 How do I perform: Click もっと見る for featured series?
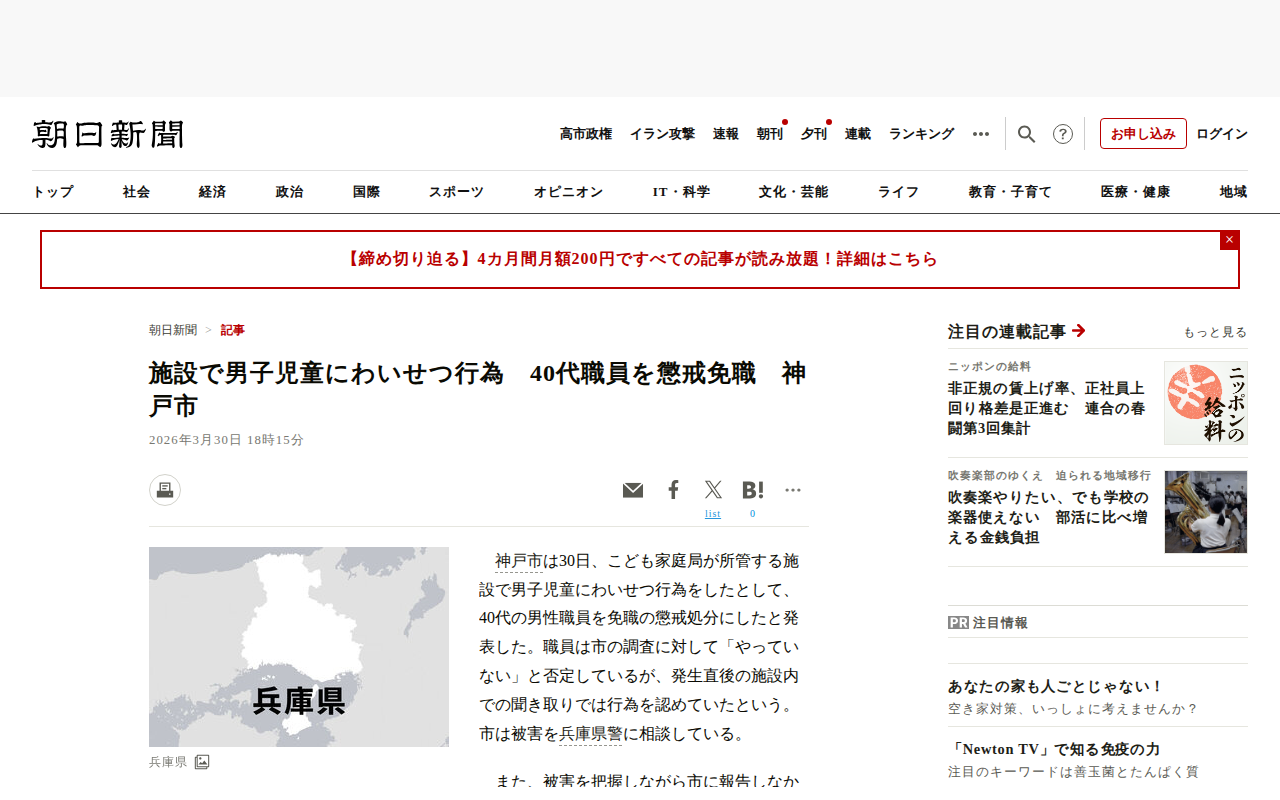[x=1215, y=332]
